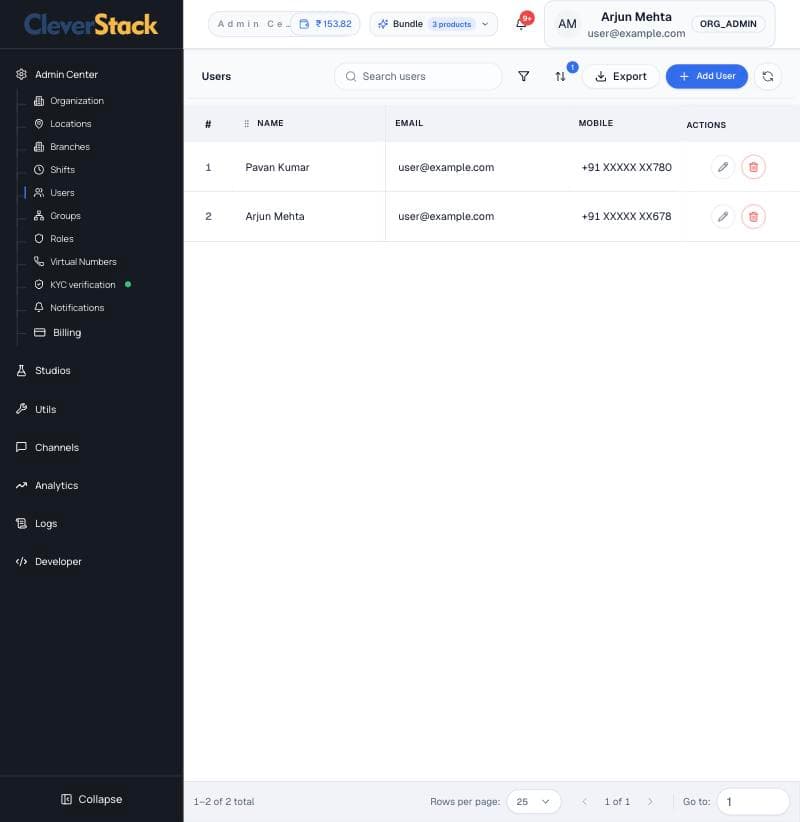Click Arjun Mehta profile name in header
Image resolution: width=800 pixels, height=822 pixels.
tap(636, 17)
